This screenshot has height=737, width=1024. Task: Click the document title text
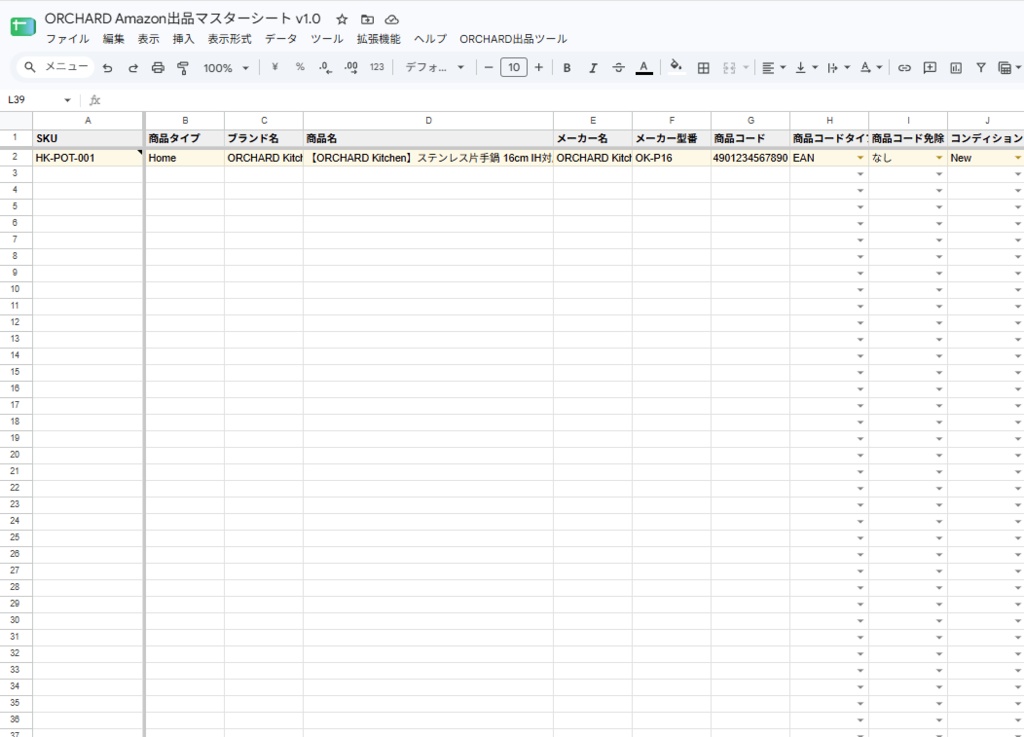[x=182, y=19]
